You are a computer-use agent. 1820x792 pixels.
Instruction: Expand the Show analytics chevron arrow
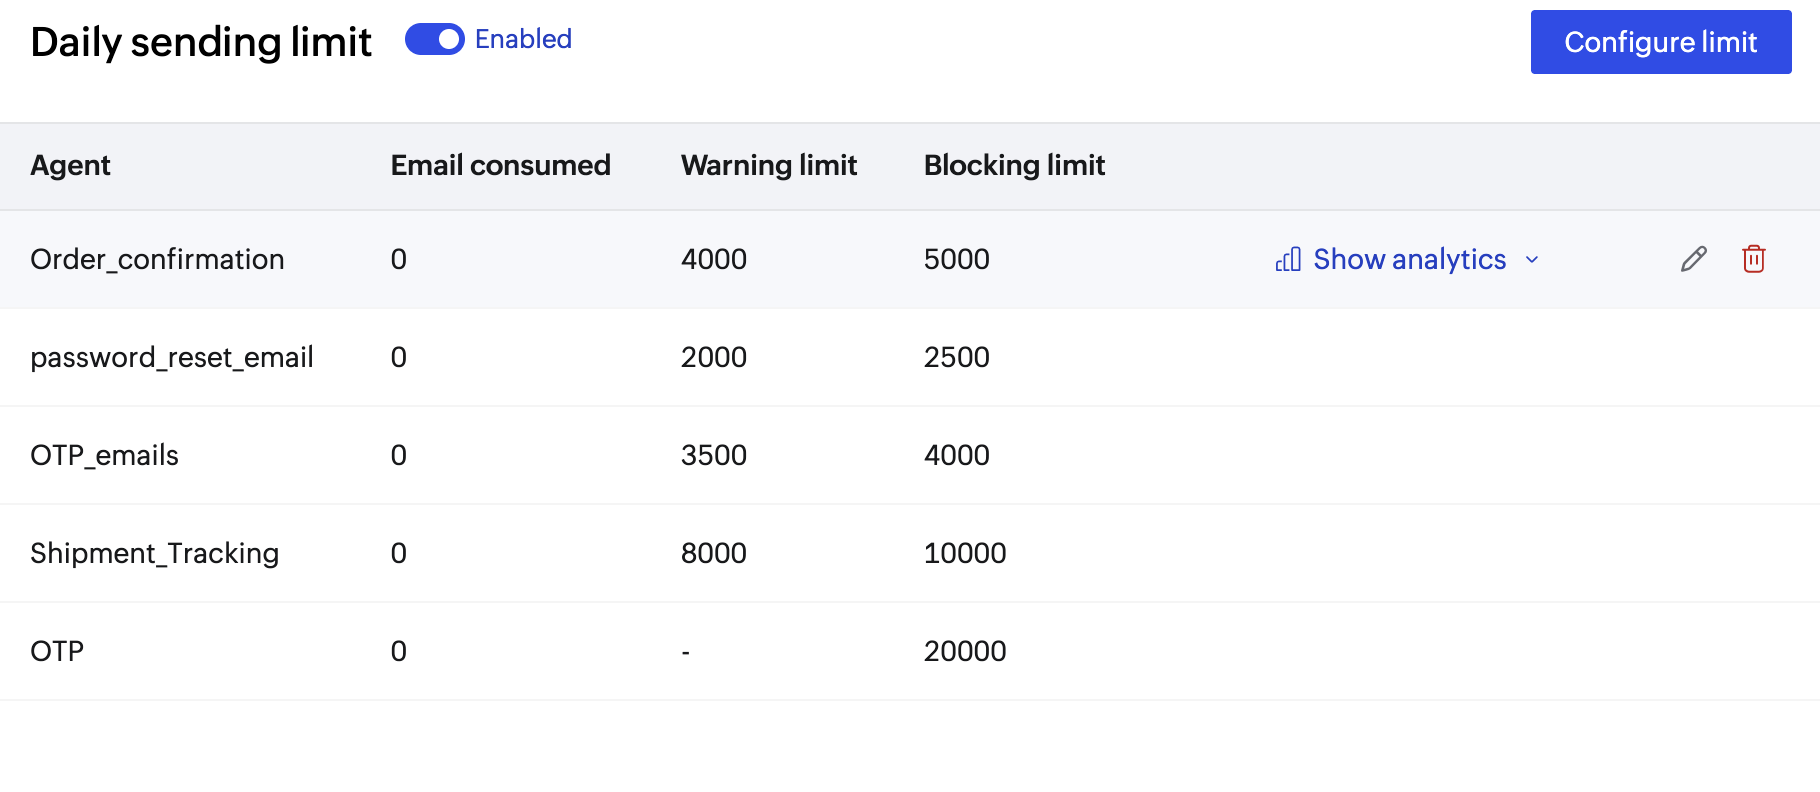point(1532,260)
